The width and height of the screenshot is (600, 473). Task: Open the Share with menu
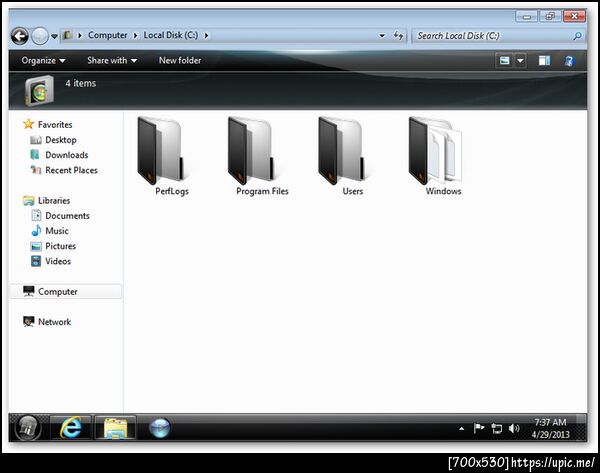coord(112,60)
